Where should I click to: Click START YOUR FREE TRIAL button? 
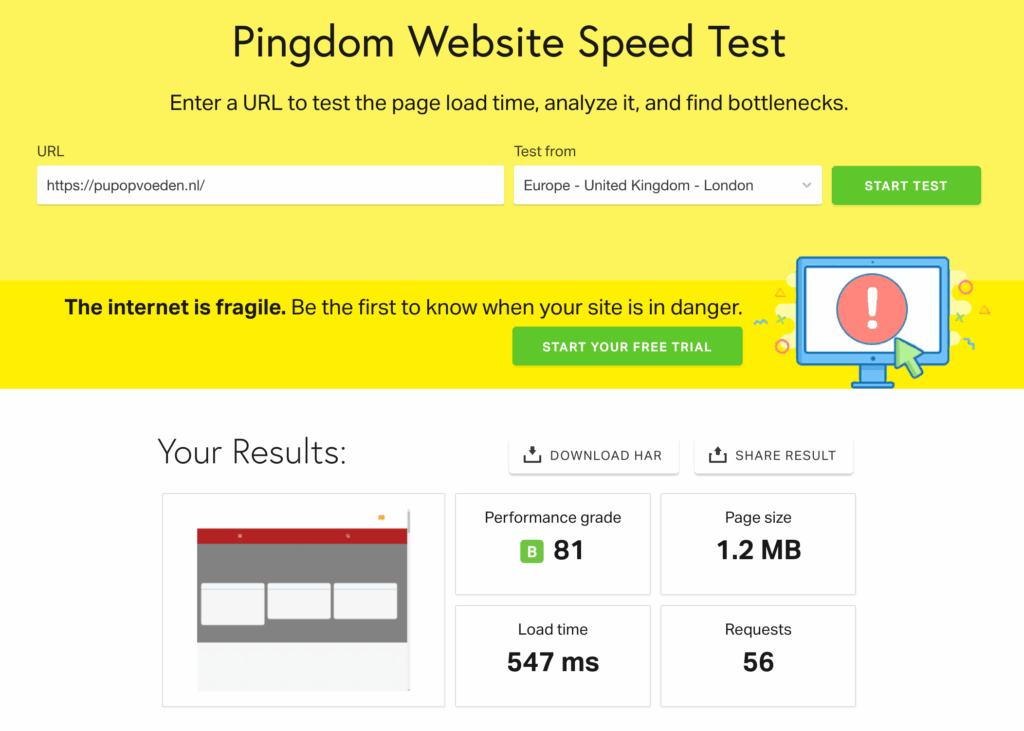(627, 347)
